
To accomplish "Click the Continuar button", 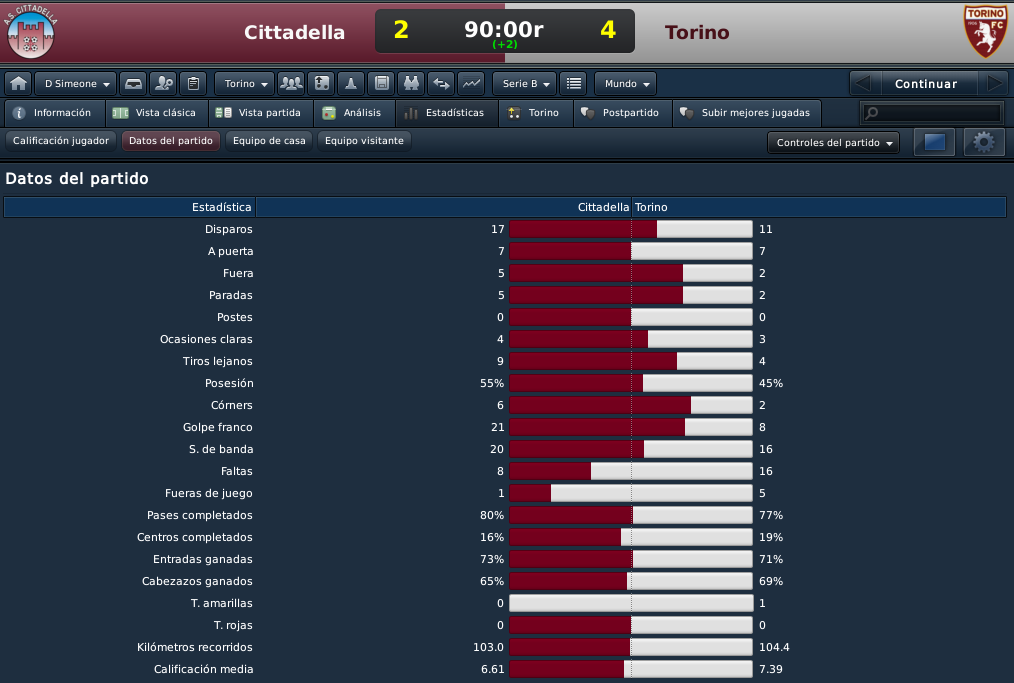I will 925,83.
